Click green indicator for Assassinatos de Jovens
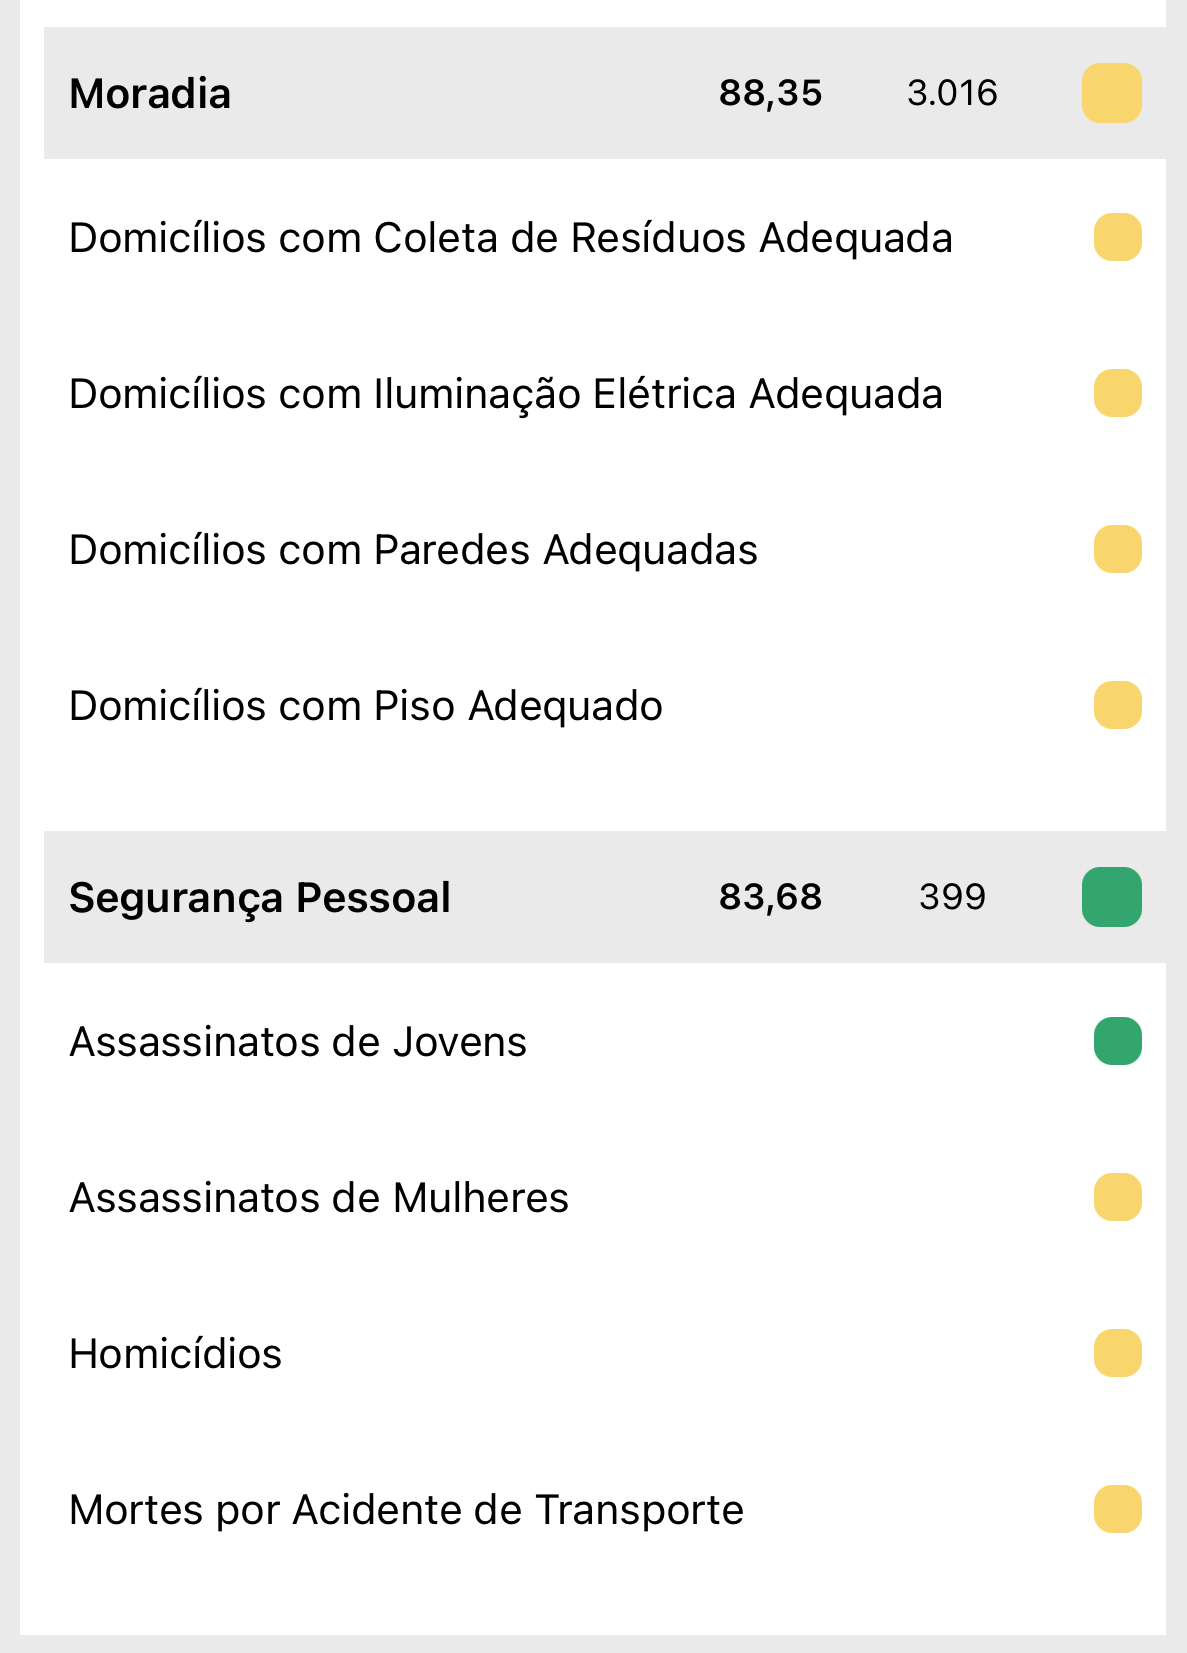The width and height of the screenshot is (1187, 1653). pyautogui.click(x=1117, y=1041)
